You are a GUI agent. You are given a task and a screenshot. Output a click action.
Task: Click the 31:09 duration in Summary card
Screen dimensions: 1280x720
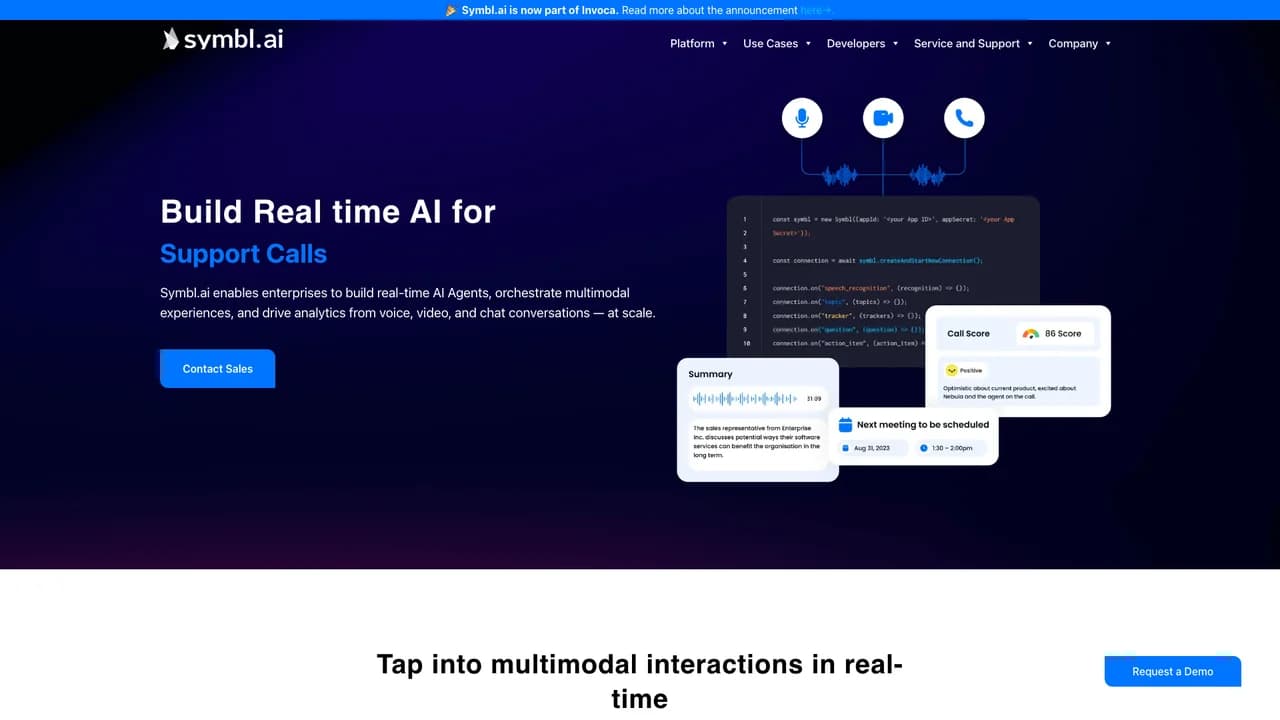point(814,398)
